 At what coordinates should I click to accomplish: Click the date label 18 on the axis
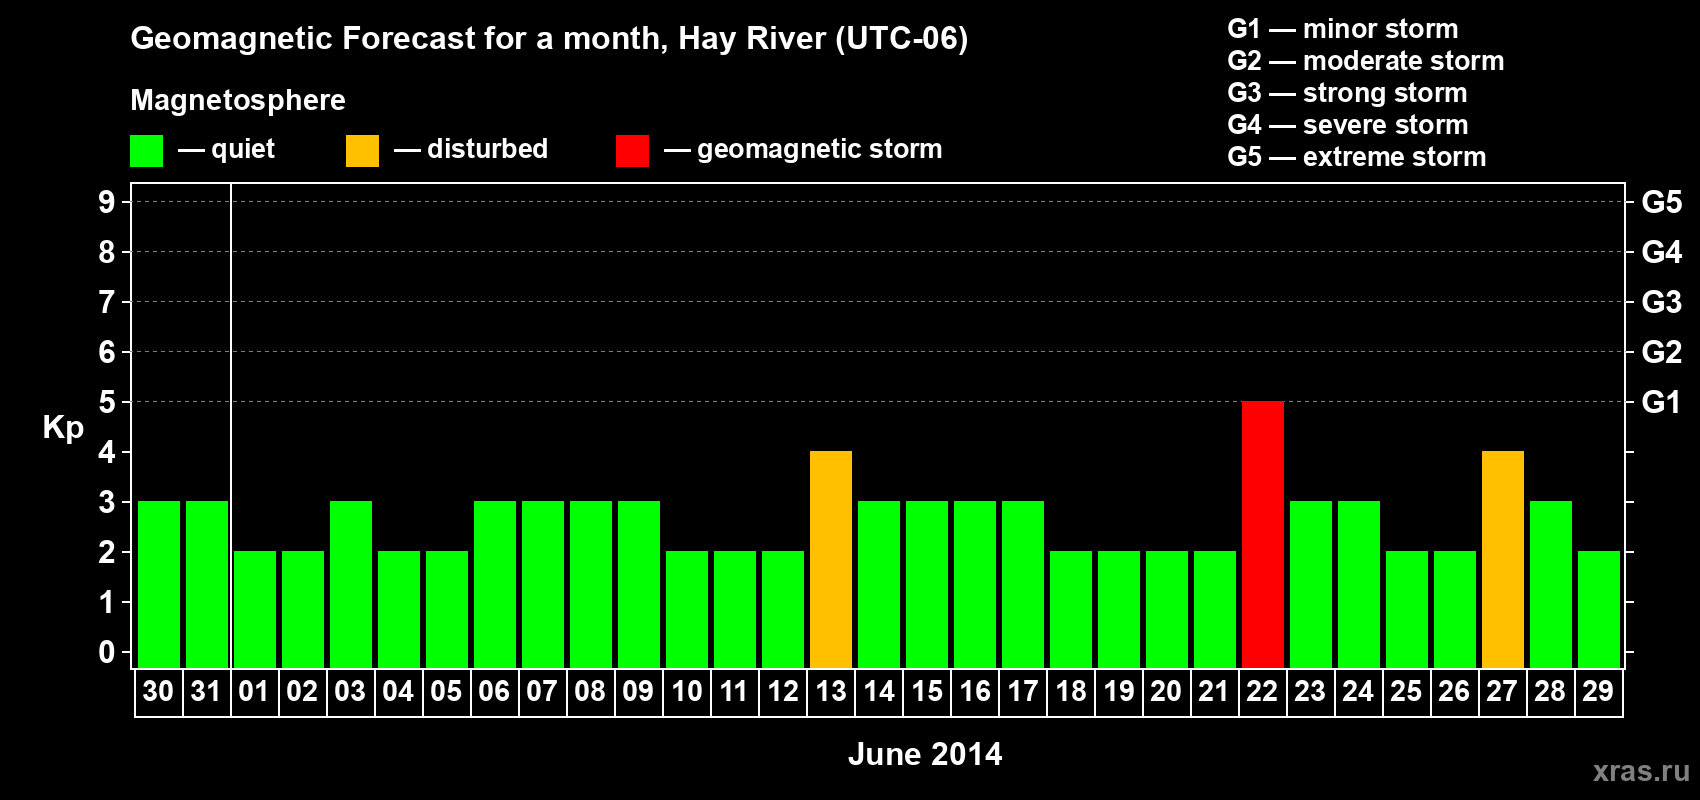(x=1071, y=691)
